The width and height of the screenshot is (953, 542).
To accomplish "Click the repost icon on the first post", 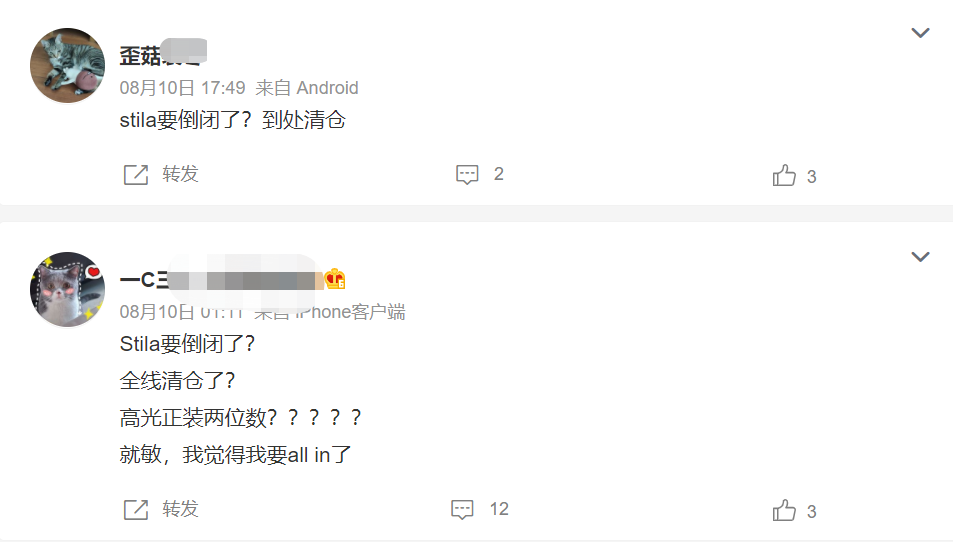I will [x=136, y=174].
